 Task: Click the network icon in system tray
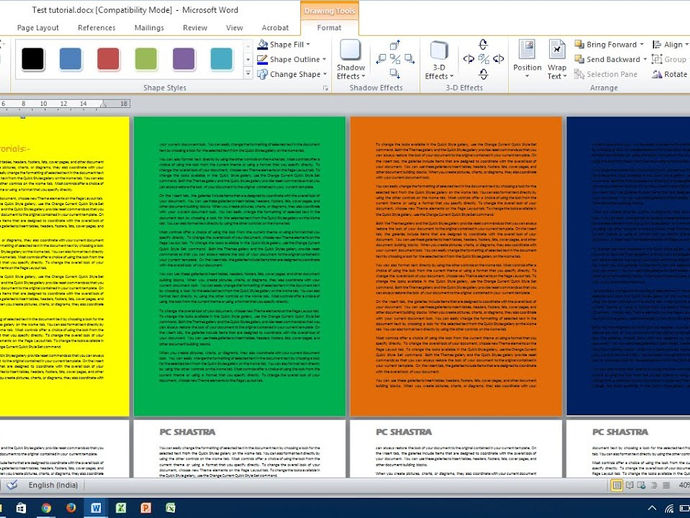click(669, 508)
